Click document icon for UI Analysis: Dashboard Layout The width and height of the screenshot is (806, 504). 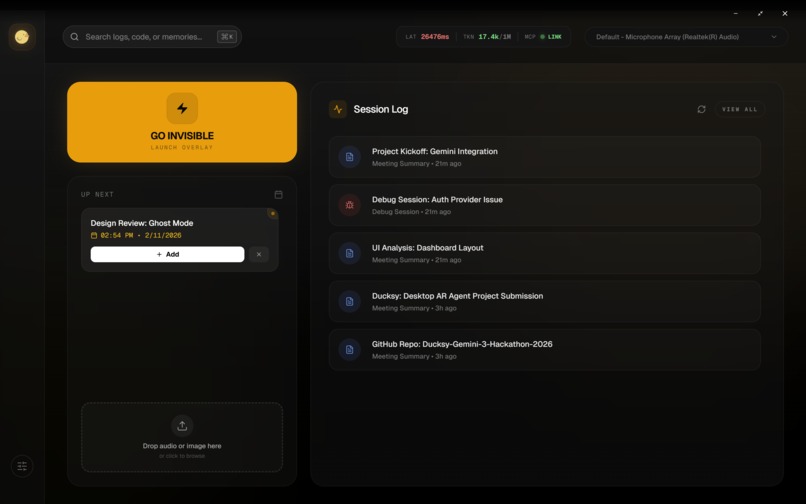(x=350, y=253)
